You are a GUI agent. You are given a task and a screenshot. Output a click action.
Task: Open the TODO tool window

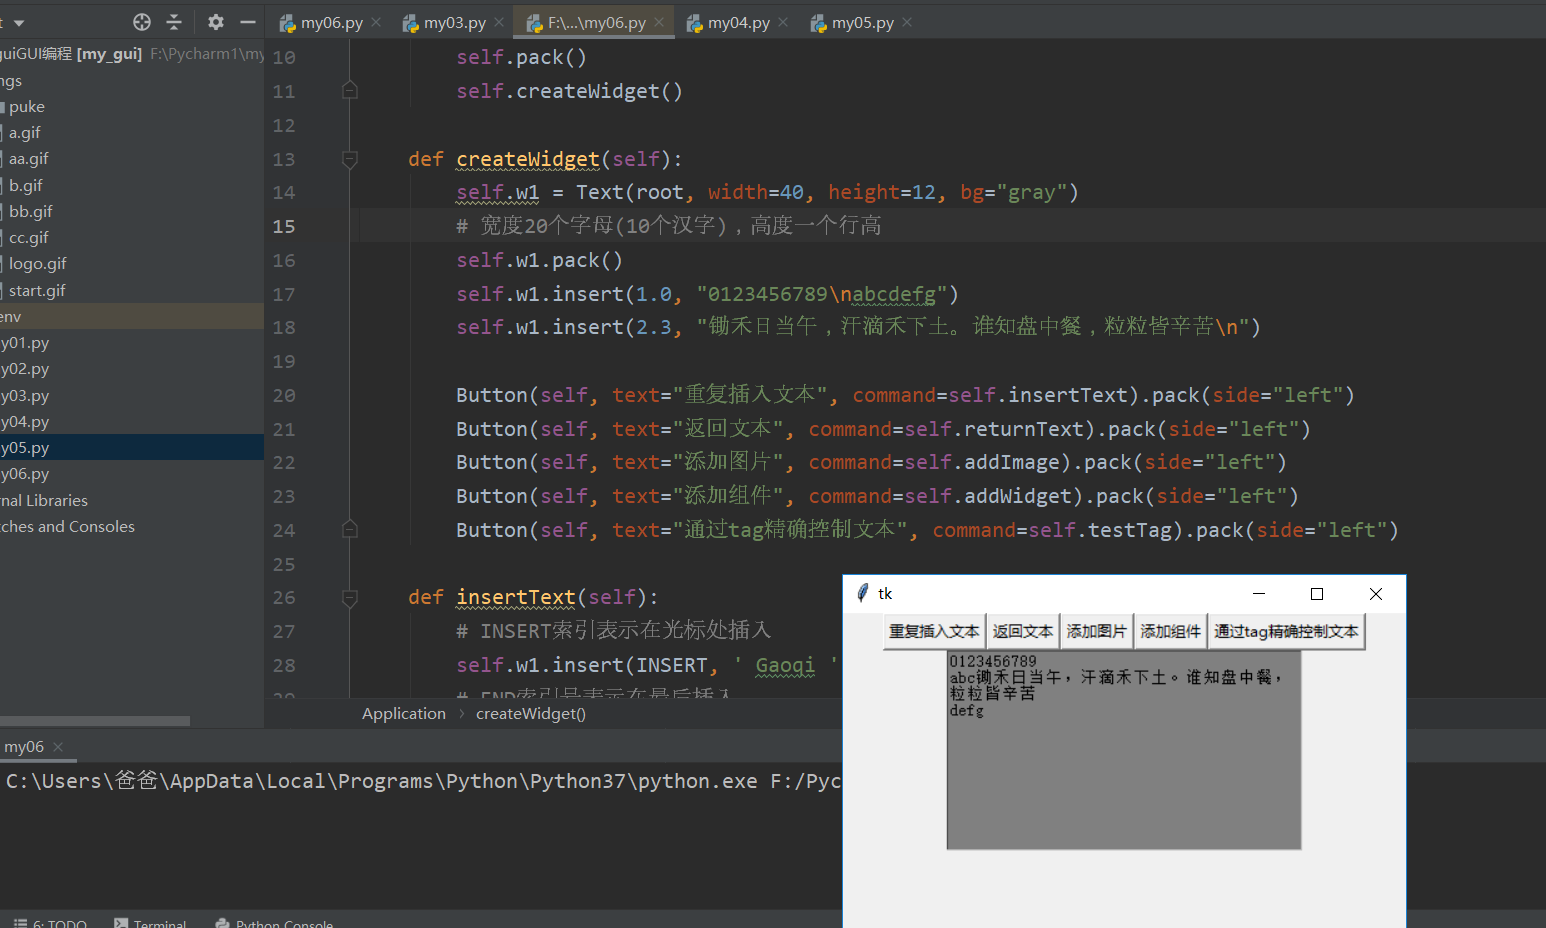pyautogui.click(x=50, y=923)
